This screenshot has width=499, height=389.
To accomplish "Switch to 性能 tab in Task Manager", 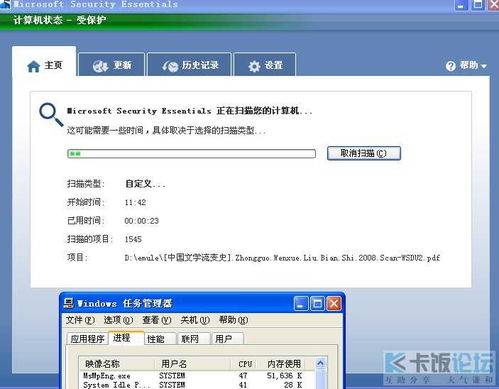I will point(160,339).
